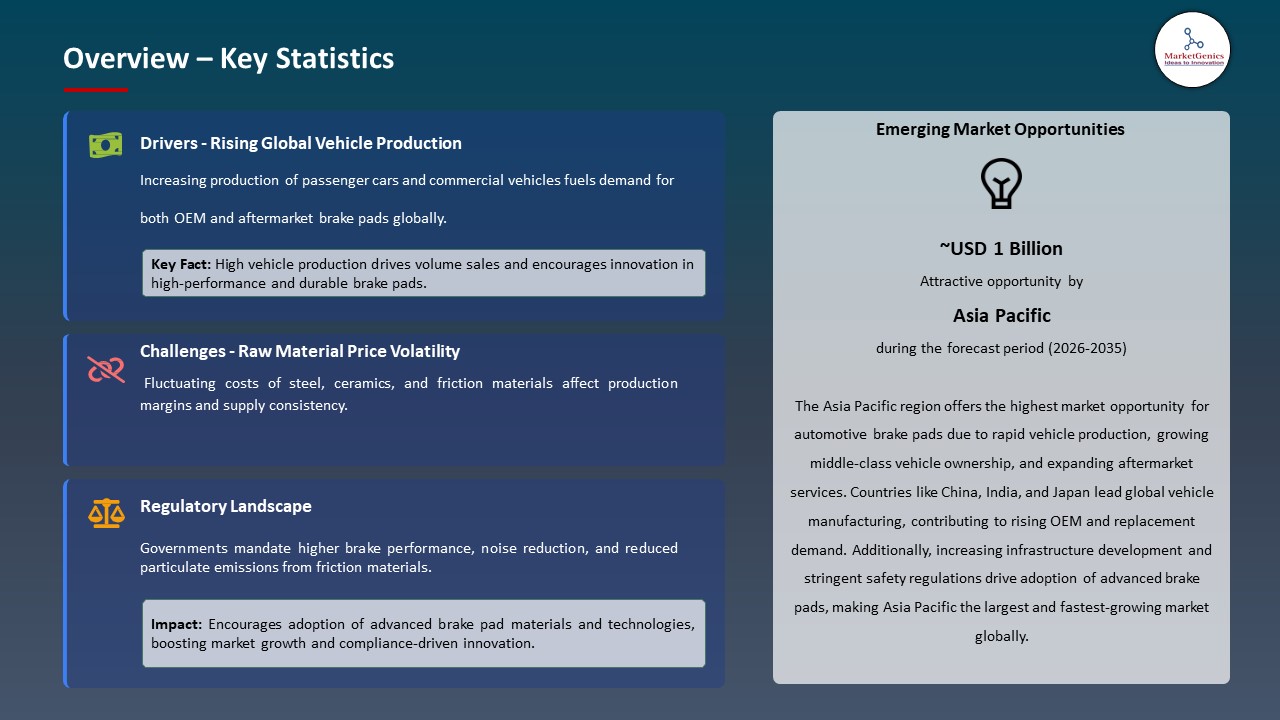
Task: Click the Drivers - Rising Global Vehicle Production heading
Action: [301, 143]
